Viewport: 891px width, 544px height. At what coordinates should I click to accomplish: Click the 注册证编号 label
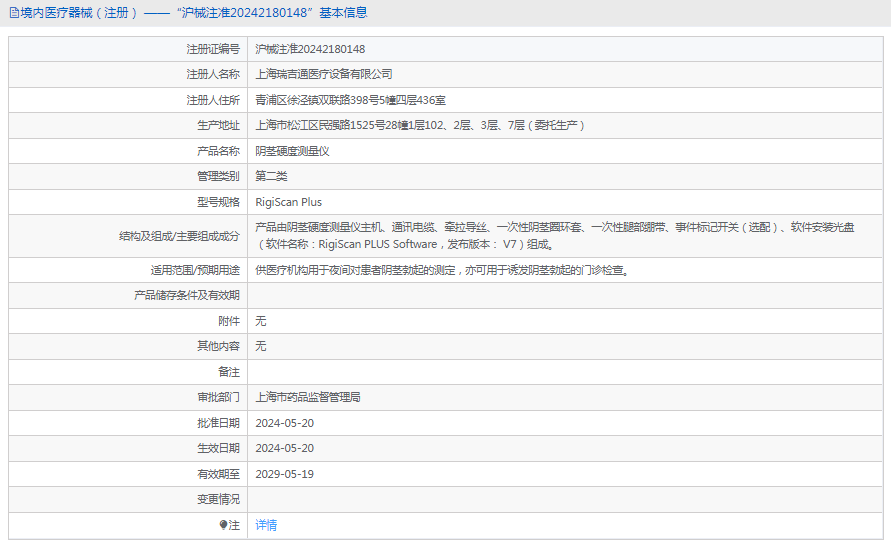[x=213, y=49]
